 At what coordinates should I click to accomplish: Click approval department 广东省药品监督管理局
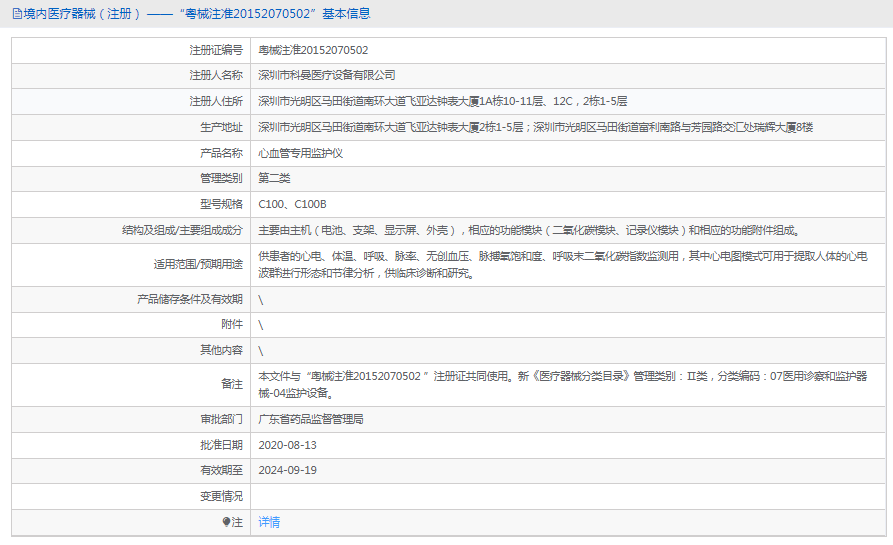tap(310, 419)
